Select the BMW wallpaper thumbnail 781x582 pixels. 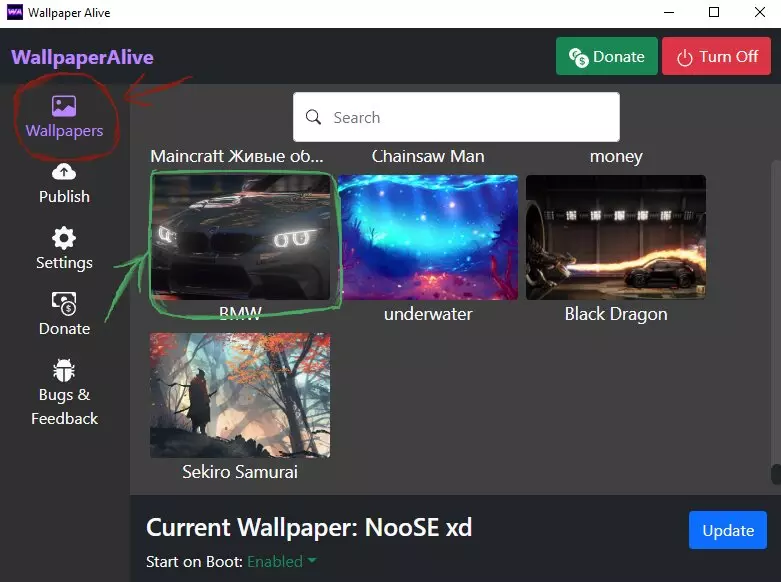pos(240,237)
